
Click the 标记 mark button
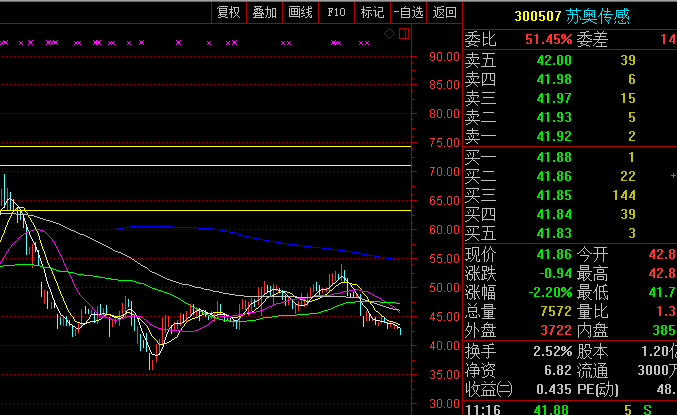tap(372, 12)
